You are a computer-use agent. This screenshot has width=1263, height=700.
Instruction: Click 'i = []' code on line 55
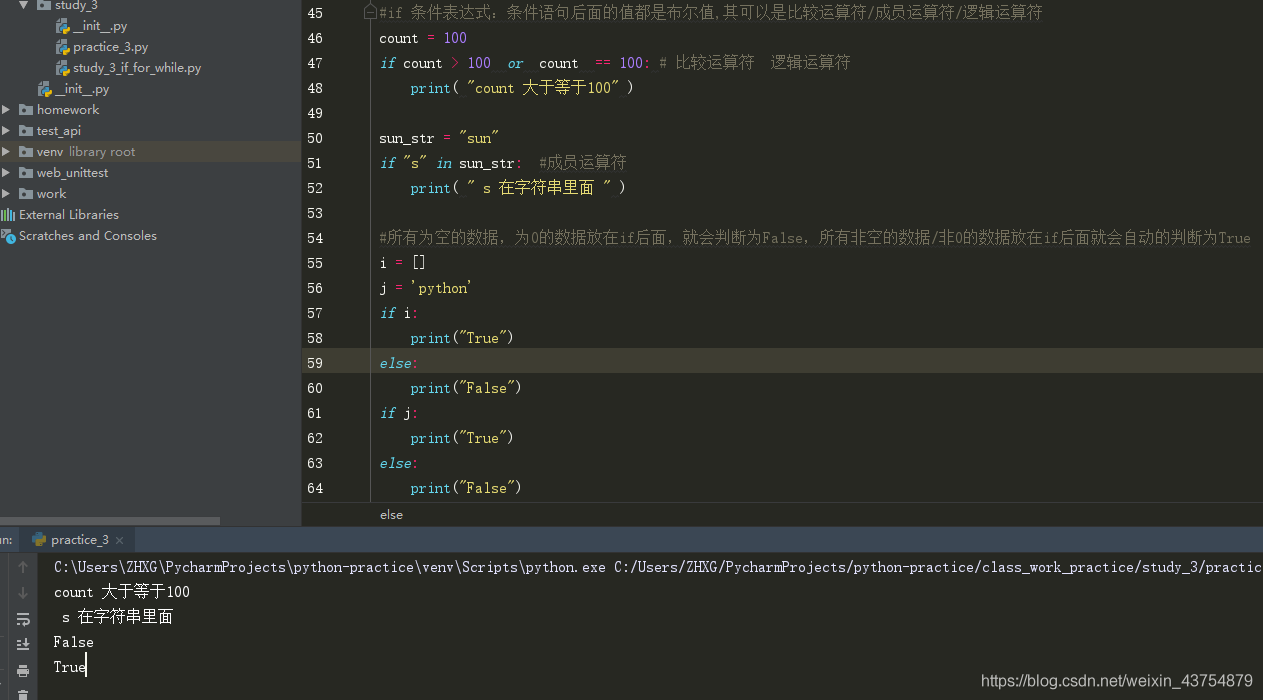pyautogui.click(x=403, y=263)
